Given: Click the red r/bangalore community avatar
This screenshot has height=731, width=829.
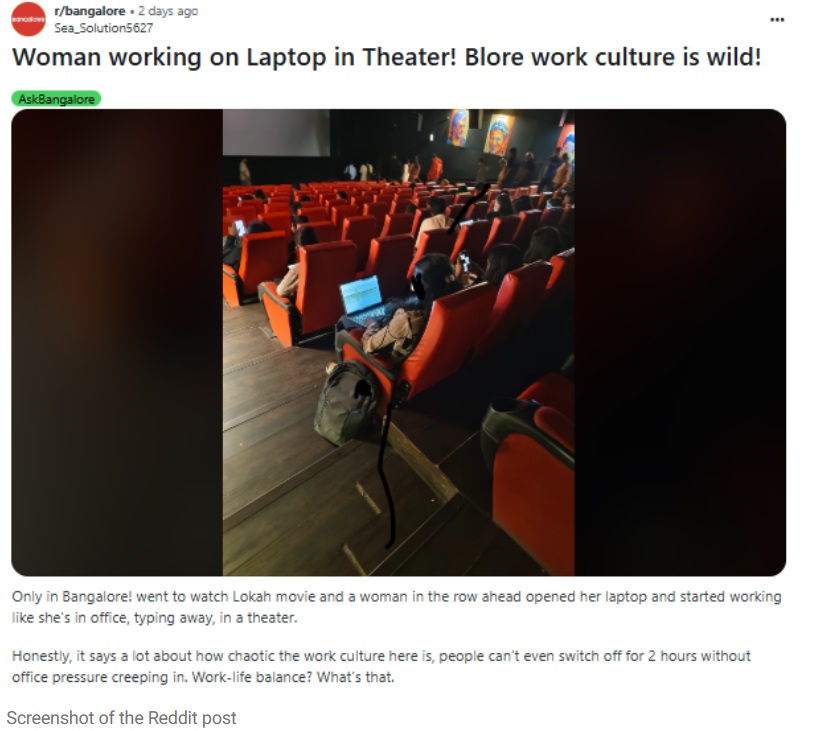Looking at the screenshot, I should [x=29, y=19].
